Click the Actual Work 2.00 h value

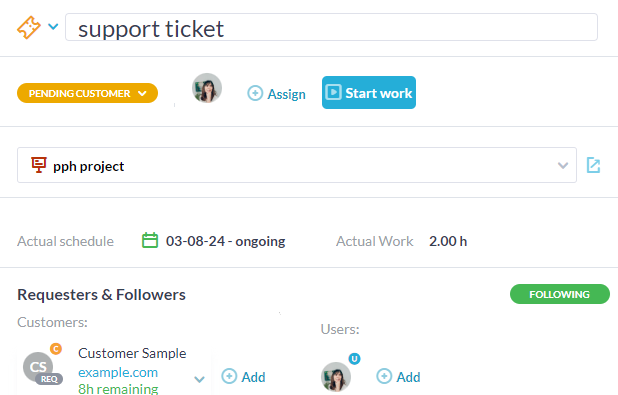click(448, 241)
